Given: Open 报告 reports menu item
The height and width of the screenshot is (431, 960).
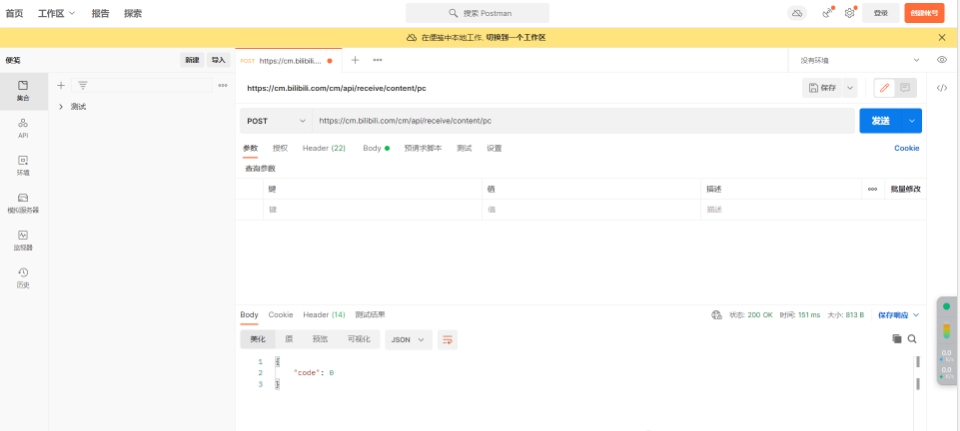Looking at the screenshot, I should [100, 13].
